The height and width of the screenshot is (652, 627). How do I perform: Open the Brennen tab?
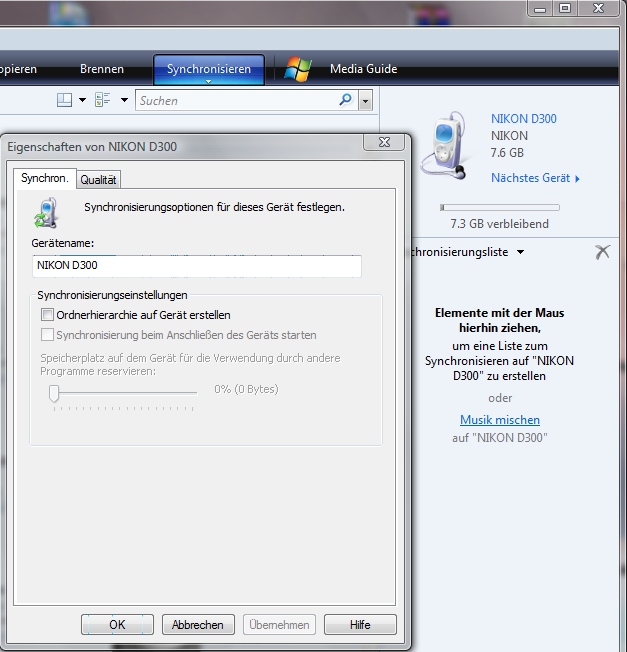coord(102,69)
